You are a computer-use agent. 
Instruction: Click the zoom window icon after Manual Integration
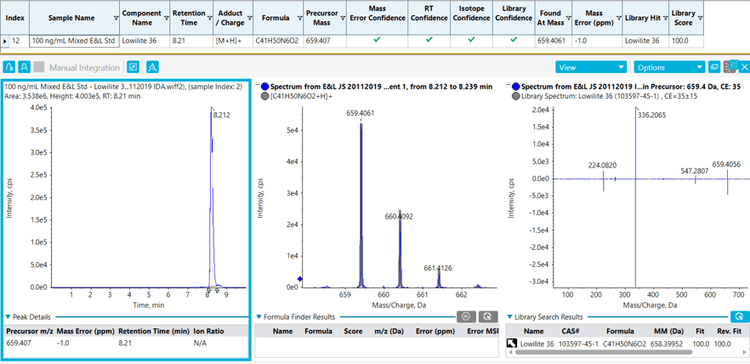coord(134,67)
